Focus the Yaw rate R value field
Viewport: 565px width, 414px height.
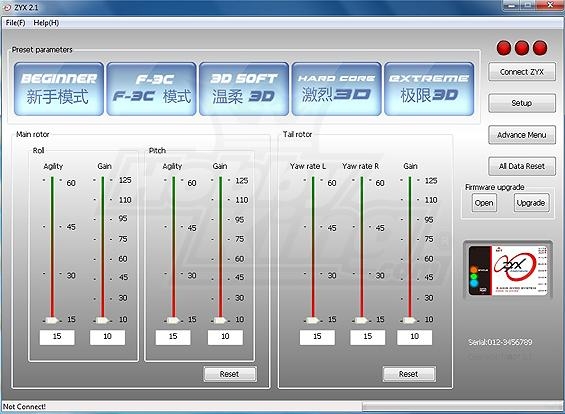[x=368, y=337]
